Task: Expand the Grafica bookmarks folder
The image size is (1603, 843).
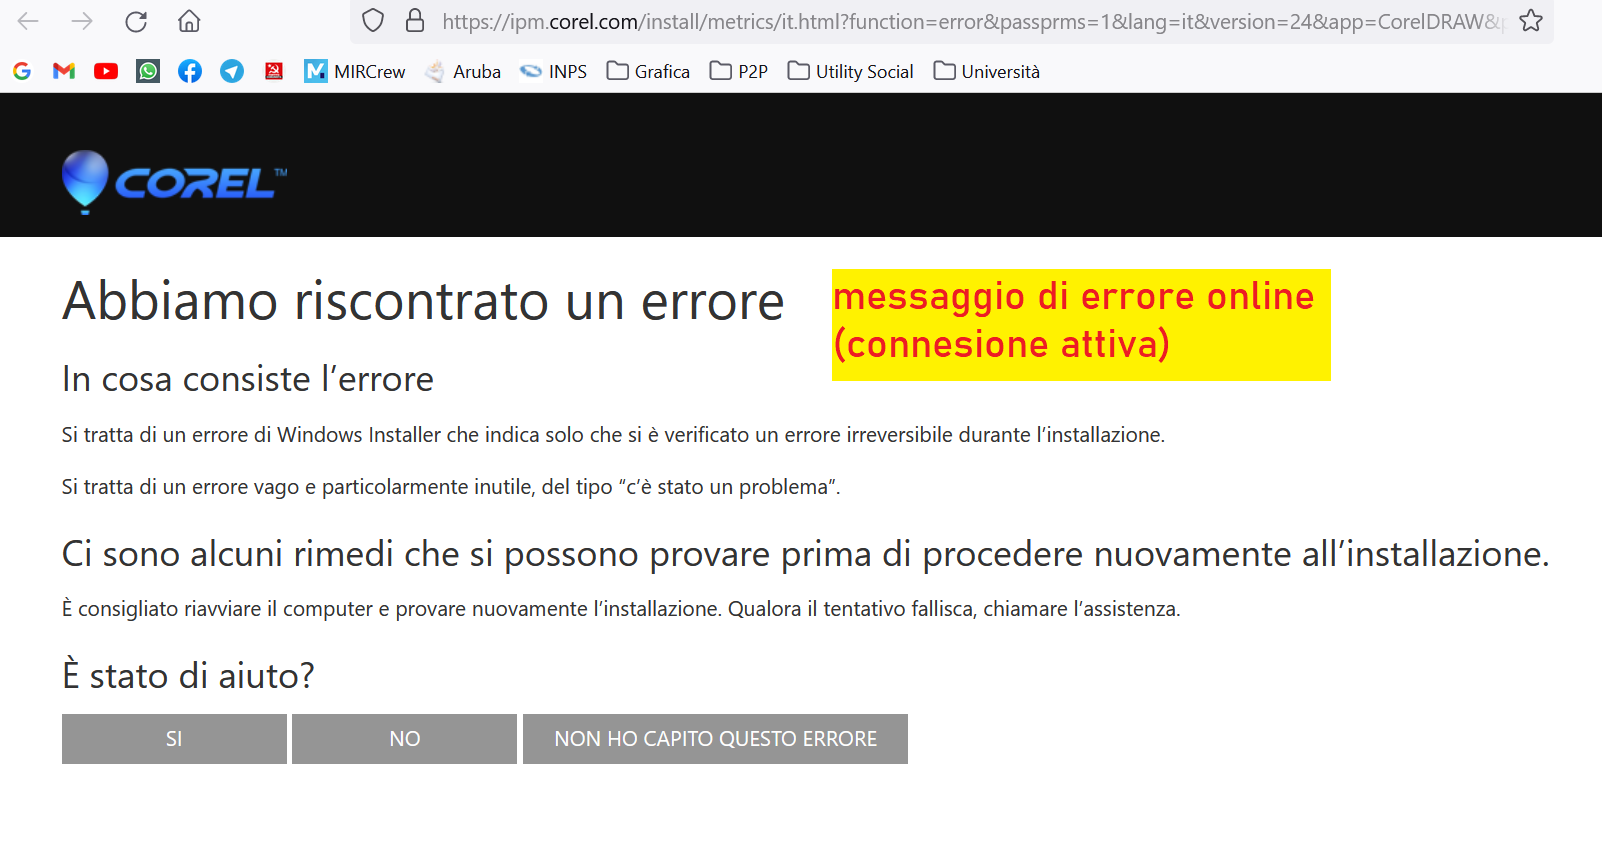Action: coord(648,71)
